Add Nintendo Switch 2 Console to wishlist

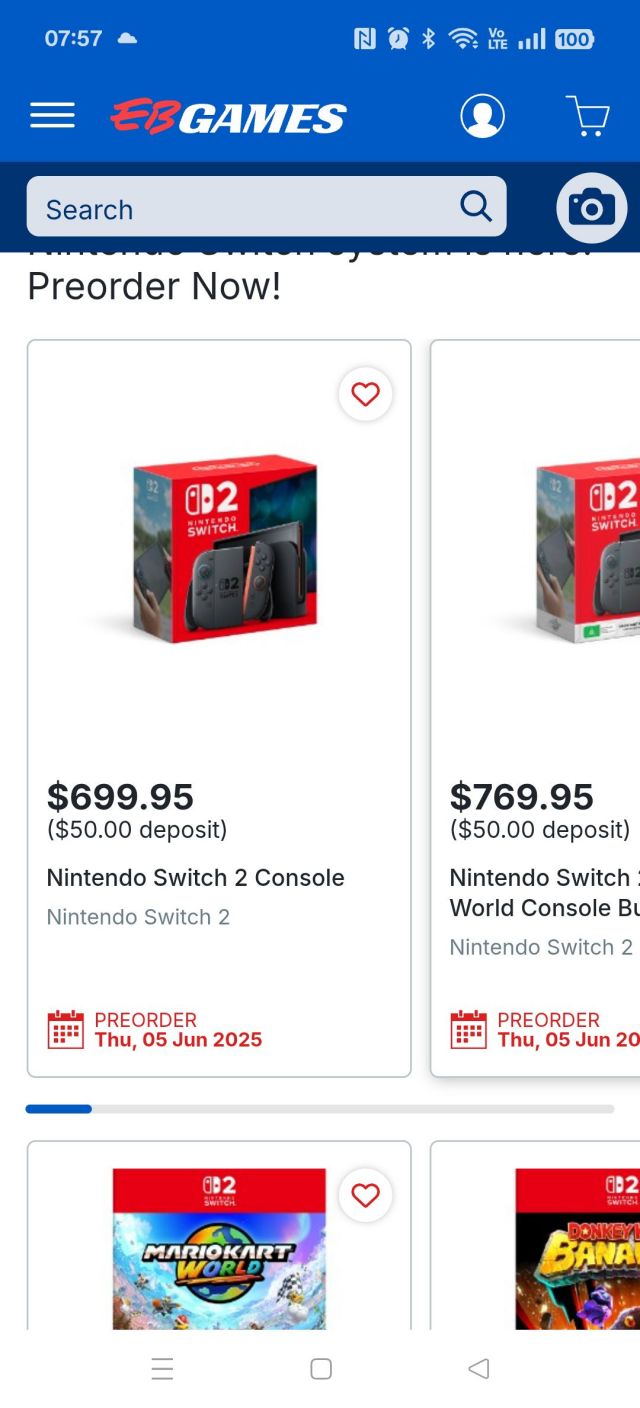click(366, 394)
